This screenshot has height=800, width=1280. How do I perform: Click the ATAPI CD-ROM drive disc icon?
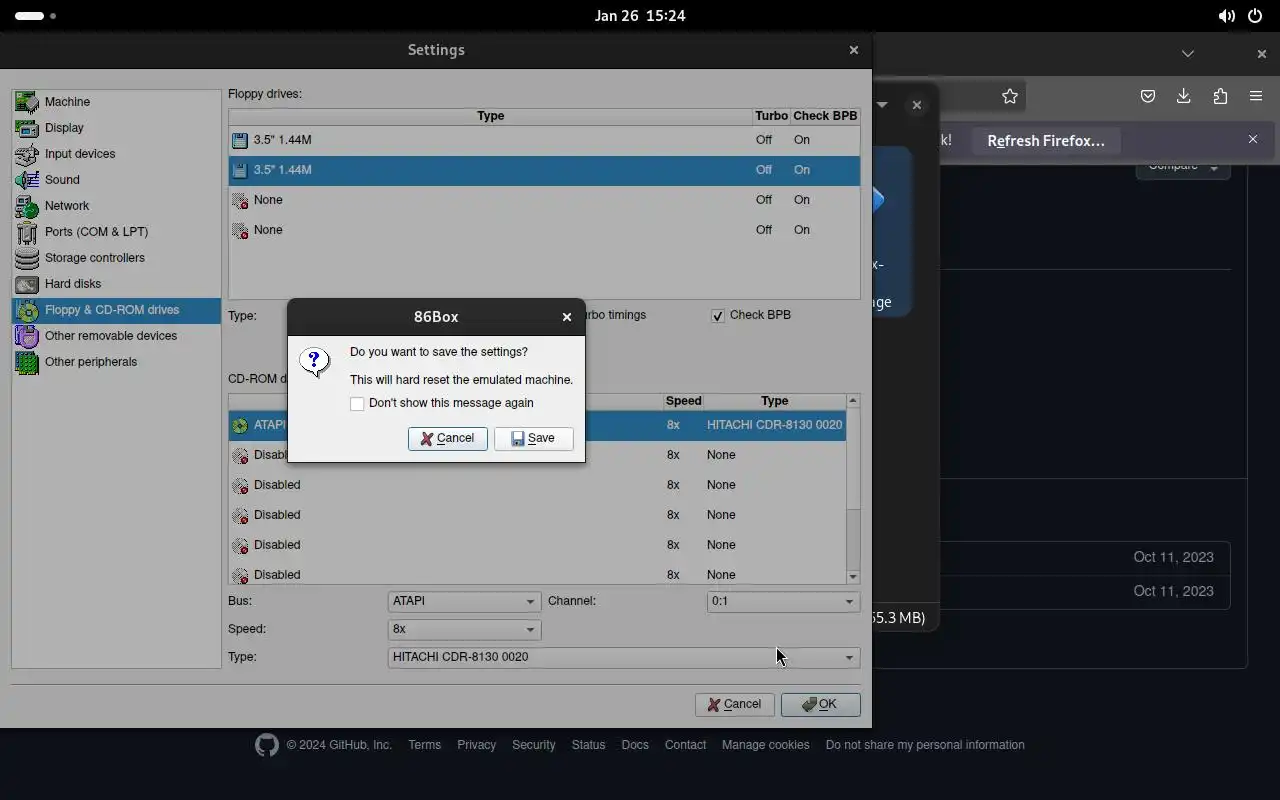click(240, 426)
